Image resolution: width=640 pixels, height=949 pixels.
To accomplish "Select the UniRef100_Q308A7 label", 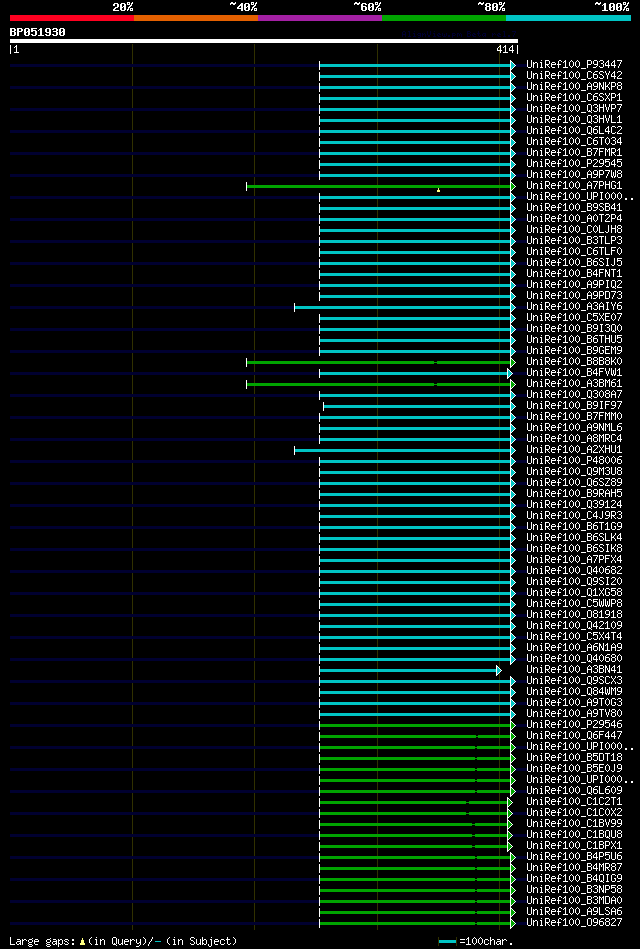I will [574, 395].
